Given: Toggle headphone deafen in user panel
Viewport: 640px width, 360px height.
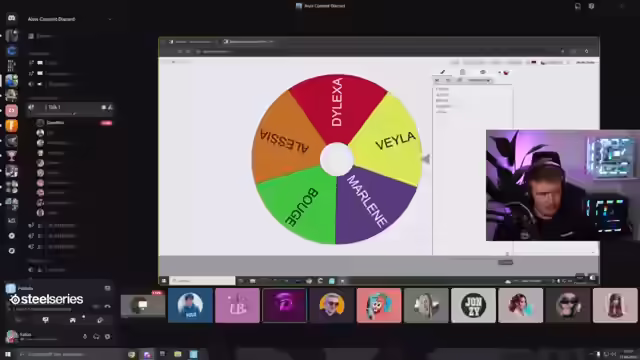Looking at the screenshot, I should click(96, 337).
